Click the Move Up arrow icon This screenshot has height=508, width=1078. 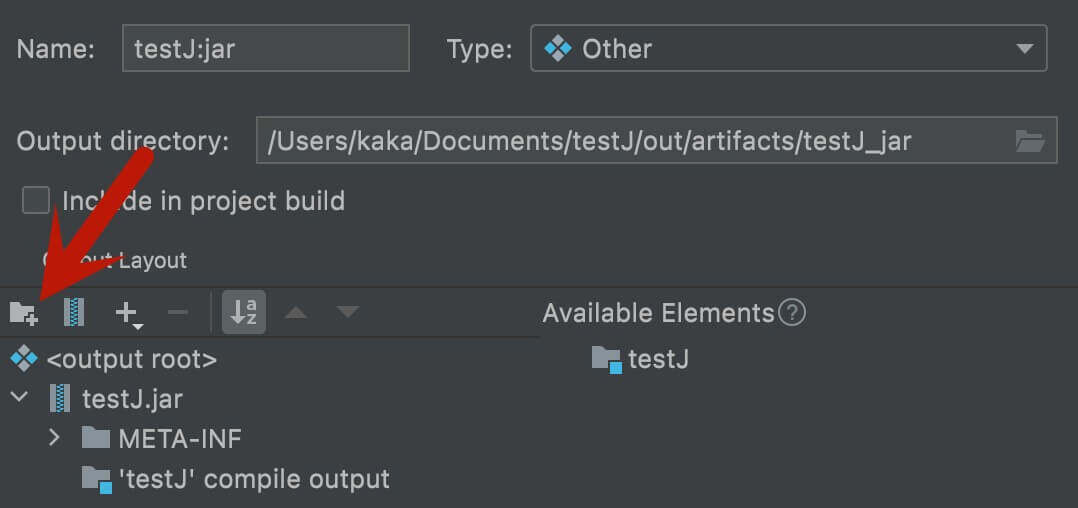(x=295, y=313)
